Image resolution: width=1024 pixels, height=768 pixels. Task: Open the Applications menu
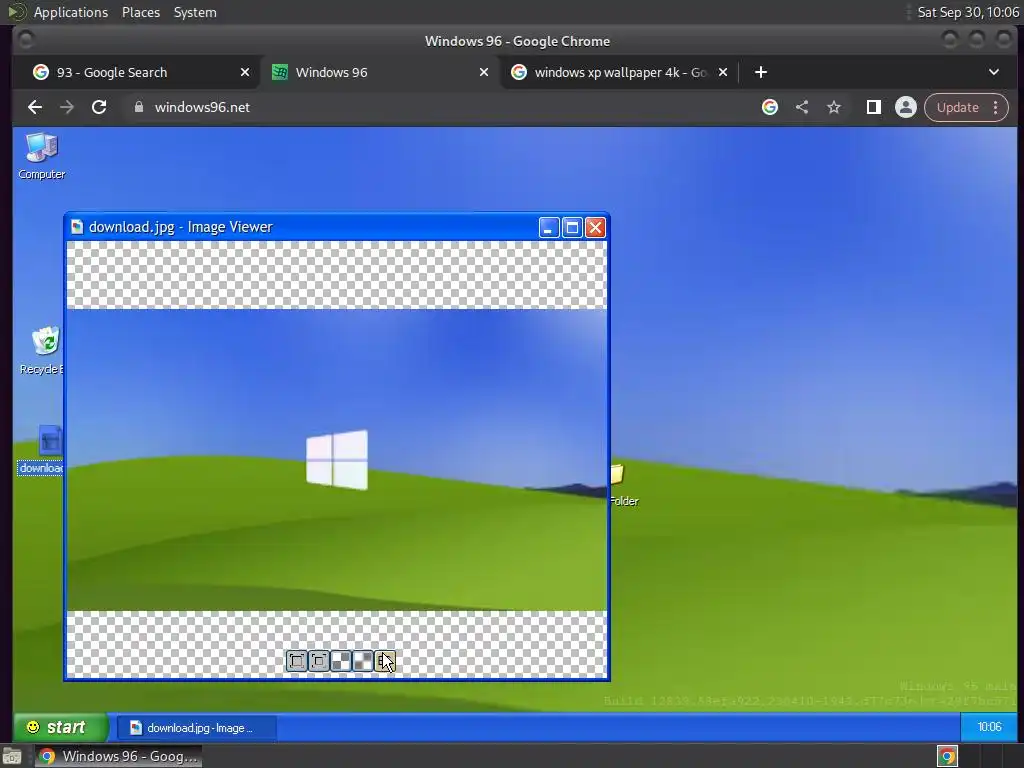tap(71, 12)
